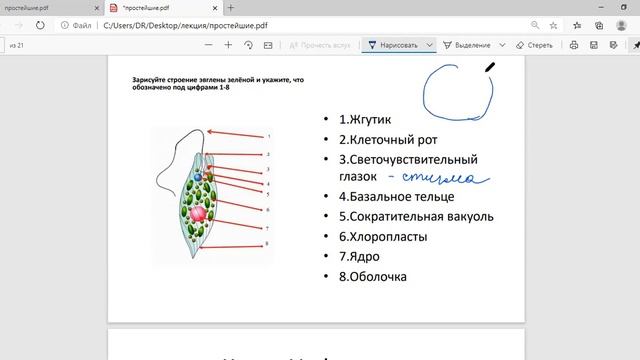Close the first простейшие.pdf tab

97,8
